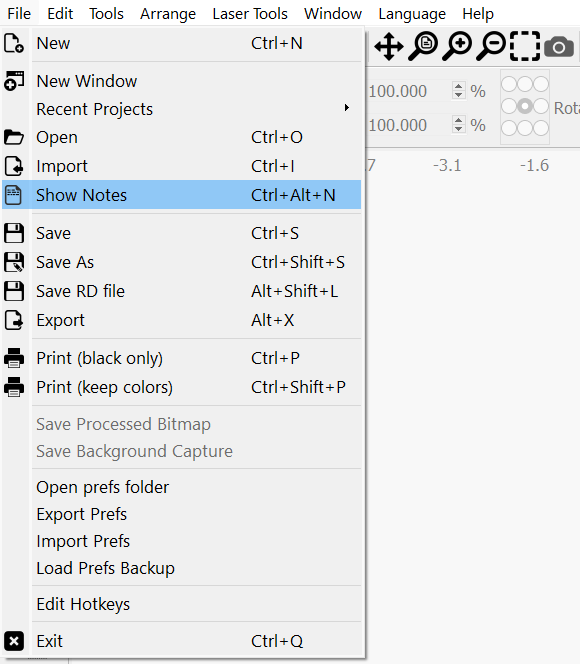Click the Save As disk icon
The height and width of the screenshot is (664, 580).
click(14, 262)
